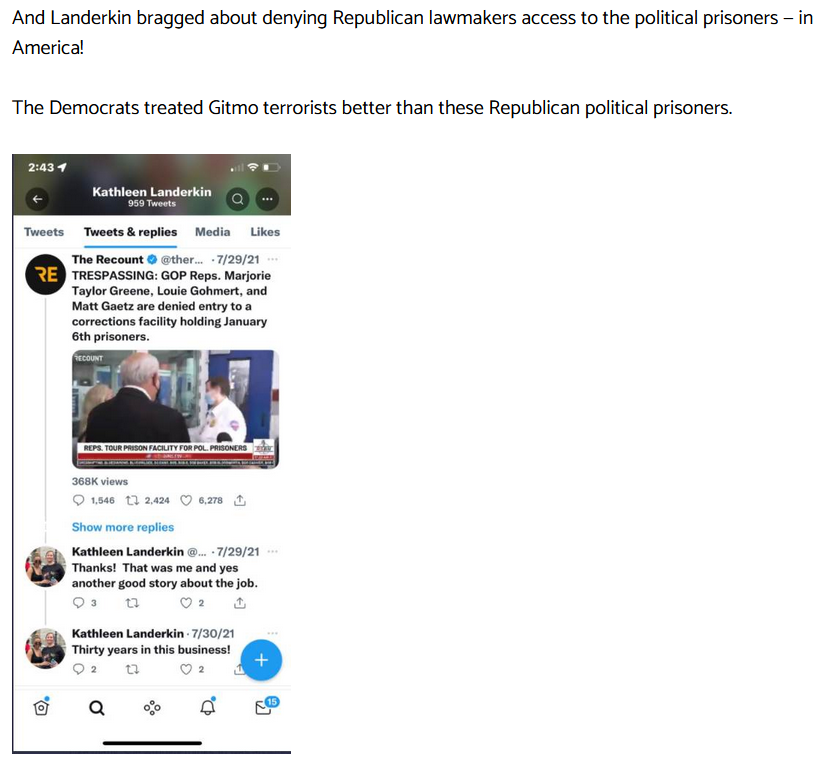Open more options on 'Thanks! That was me' tweet
Viewport: 829px width, 767px height.
(x=273, y=551)
